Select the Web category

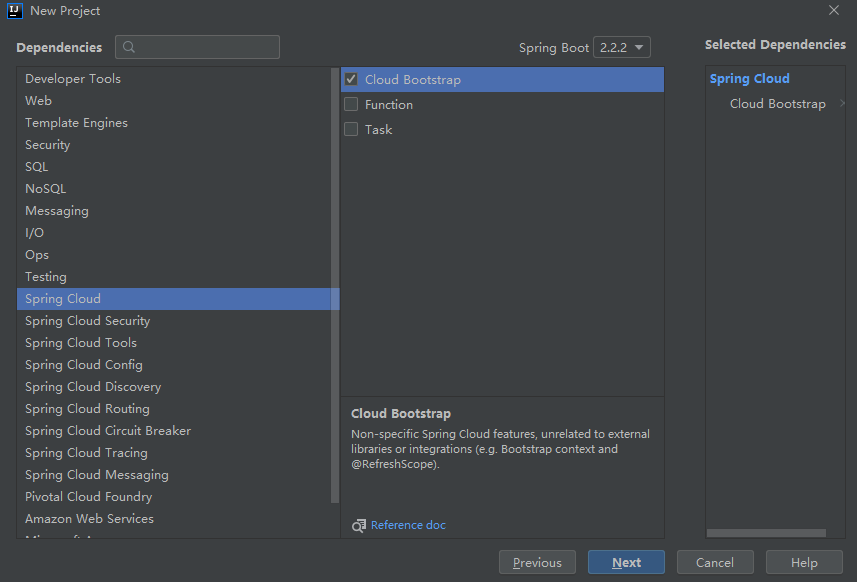coord(174,101)
